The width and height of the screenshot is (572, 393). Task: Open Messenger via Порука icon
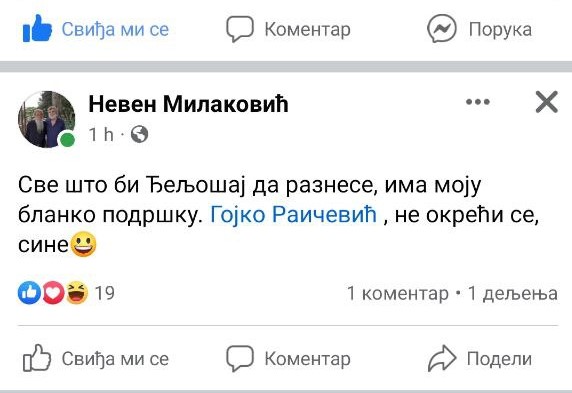pos(441,28)
